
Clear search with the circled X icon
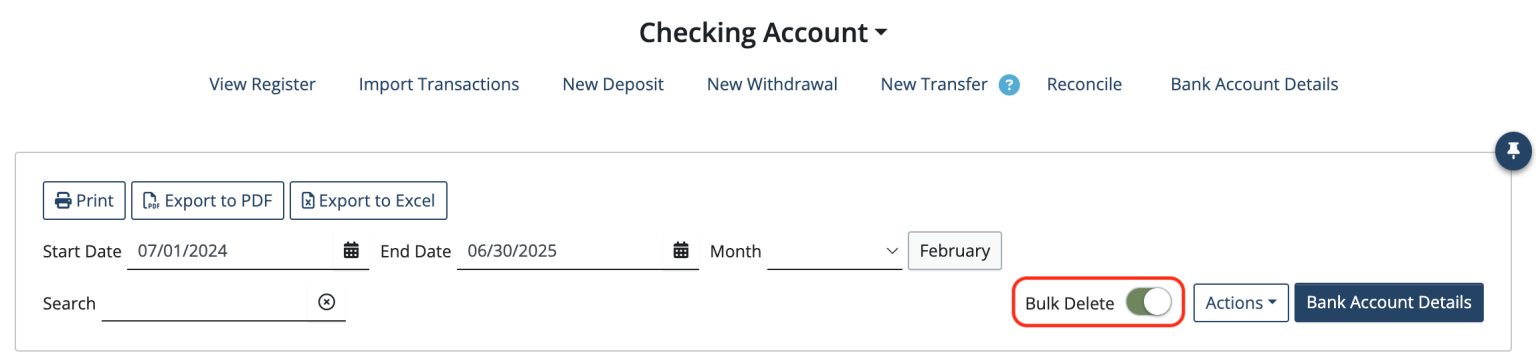327,302
